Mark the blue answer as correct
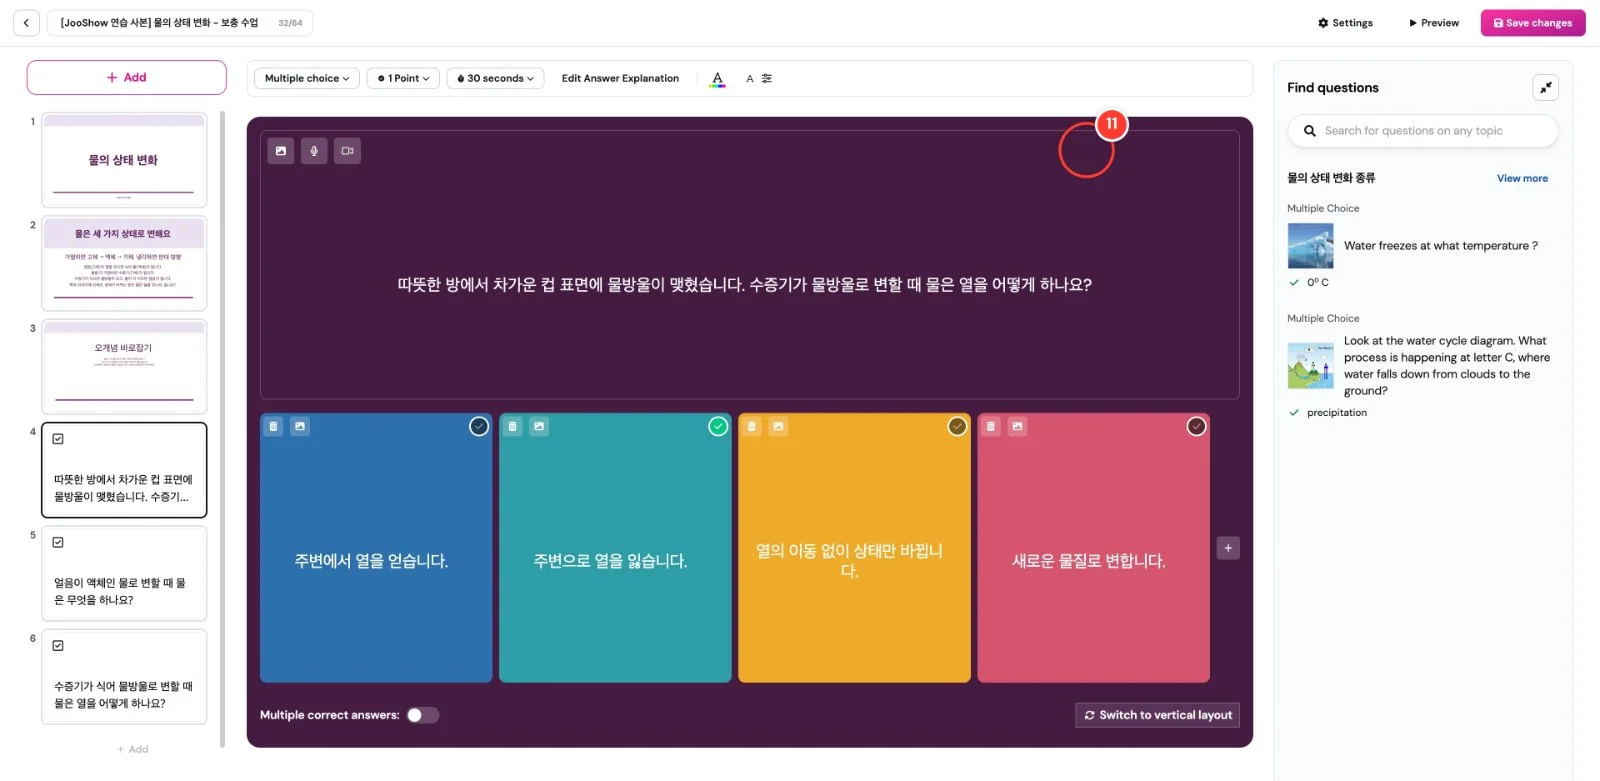 [x=479, y=427]
